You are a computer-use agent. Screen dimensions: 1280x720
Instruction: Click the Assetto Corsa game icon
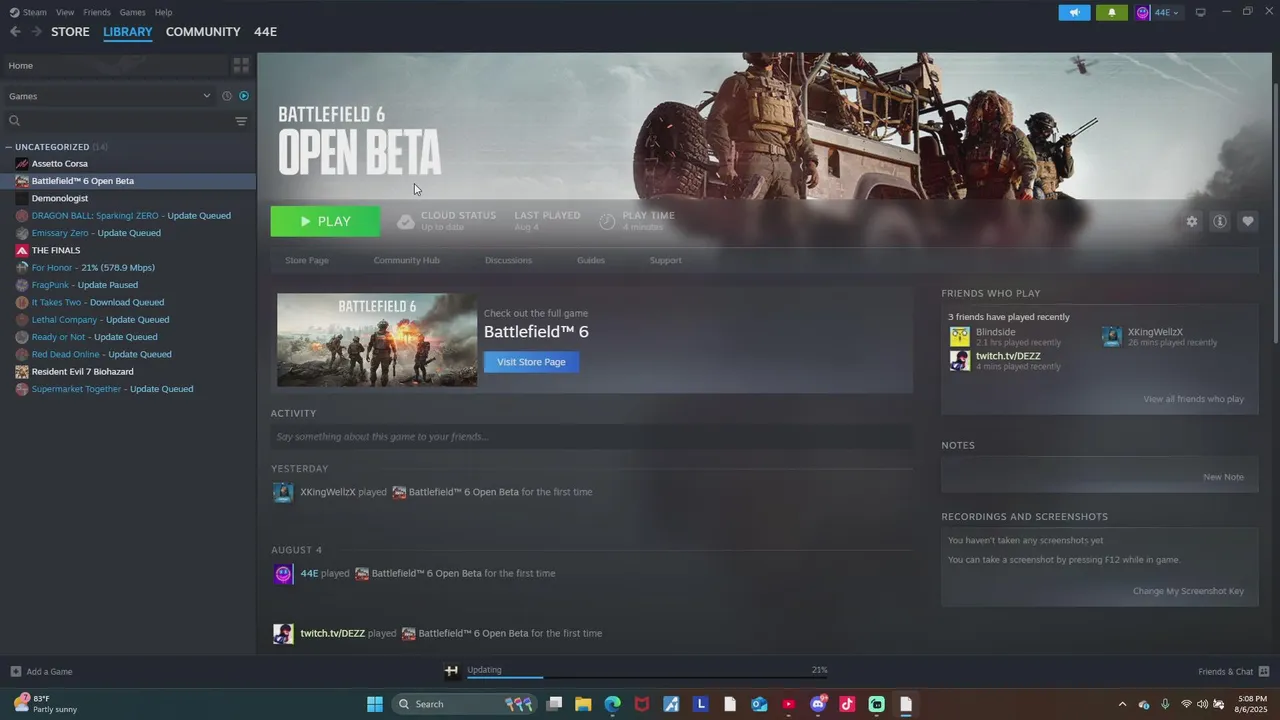pyautogui.click(x=22, y=164)
